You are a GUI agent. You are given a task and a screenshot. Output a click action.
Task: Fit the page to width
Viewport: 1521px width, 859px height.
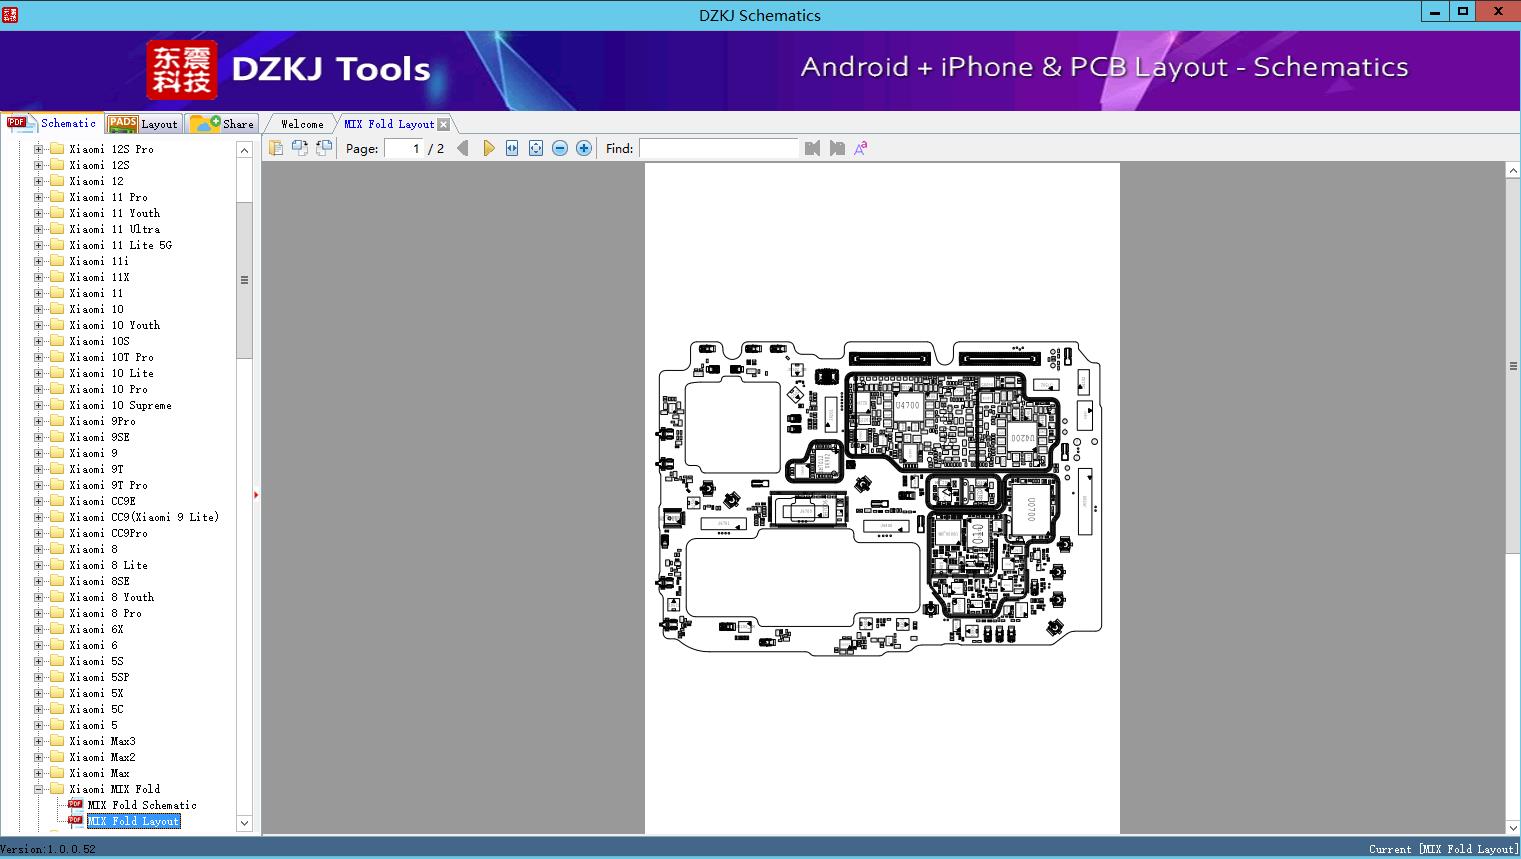click(x=512, y=148)
